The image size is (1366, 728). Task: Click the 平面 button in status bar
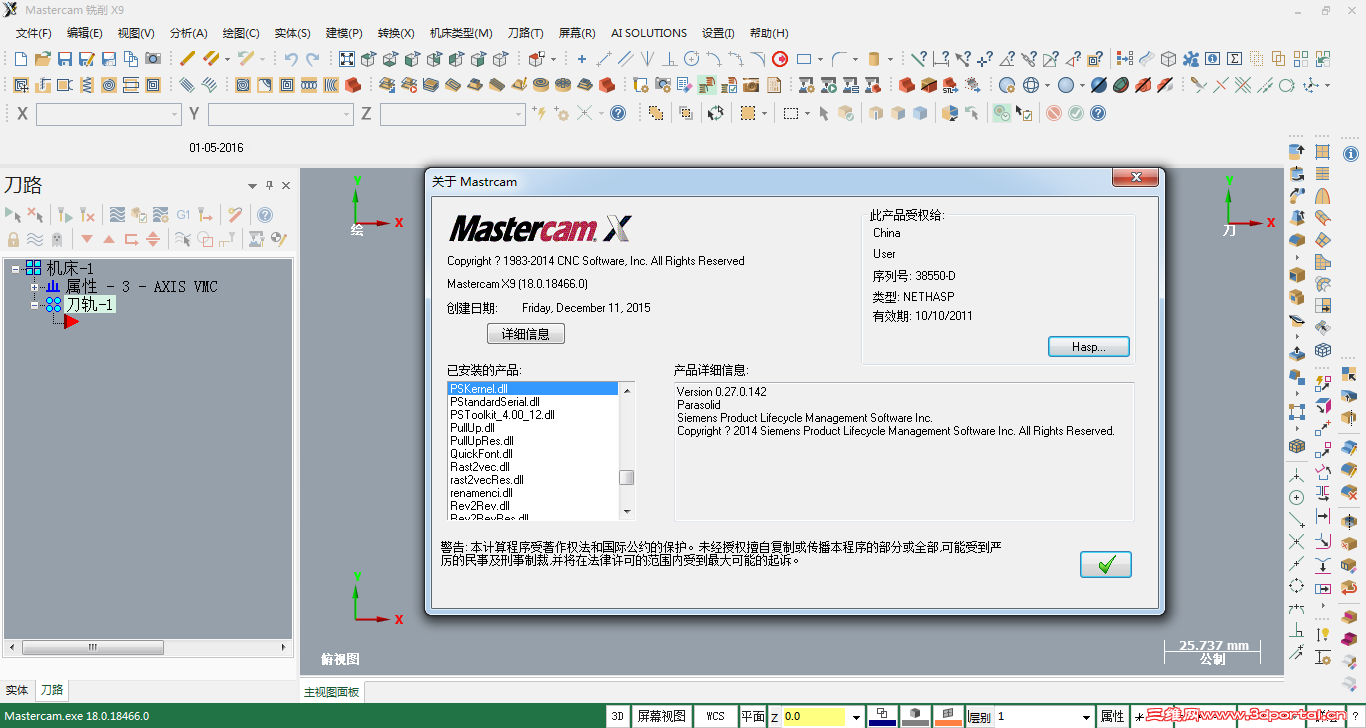(x=752, y=716)
